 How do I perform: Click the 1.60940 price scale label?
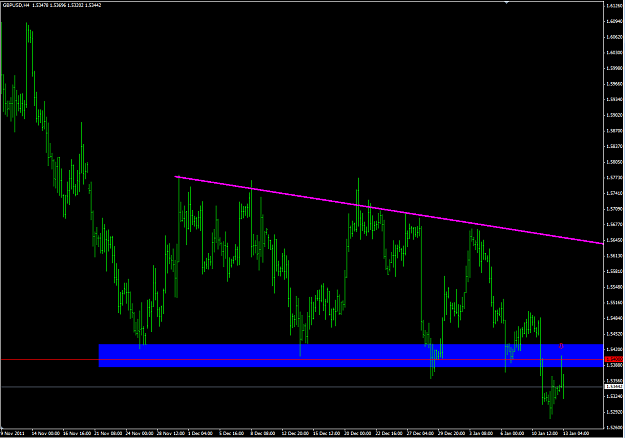click(x=614, y=21)
